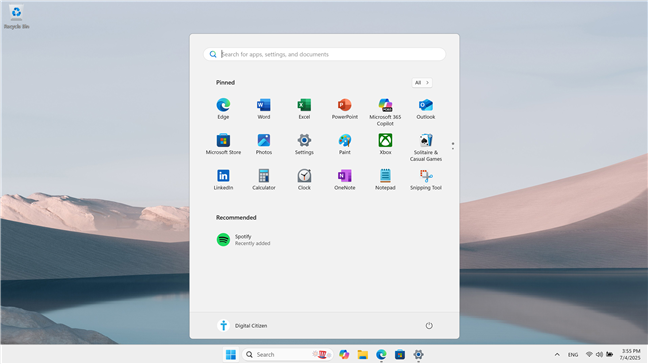Open Copilot from the taskbar
This screenshot has height=364, width=648.
tap(344, 354)
